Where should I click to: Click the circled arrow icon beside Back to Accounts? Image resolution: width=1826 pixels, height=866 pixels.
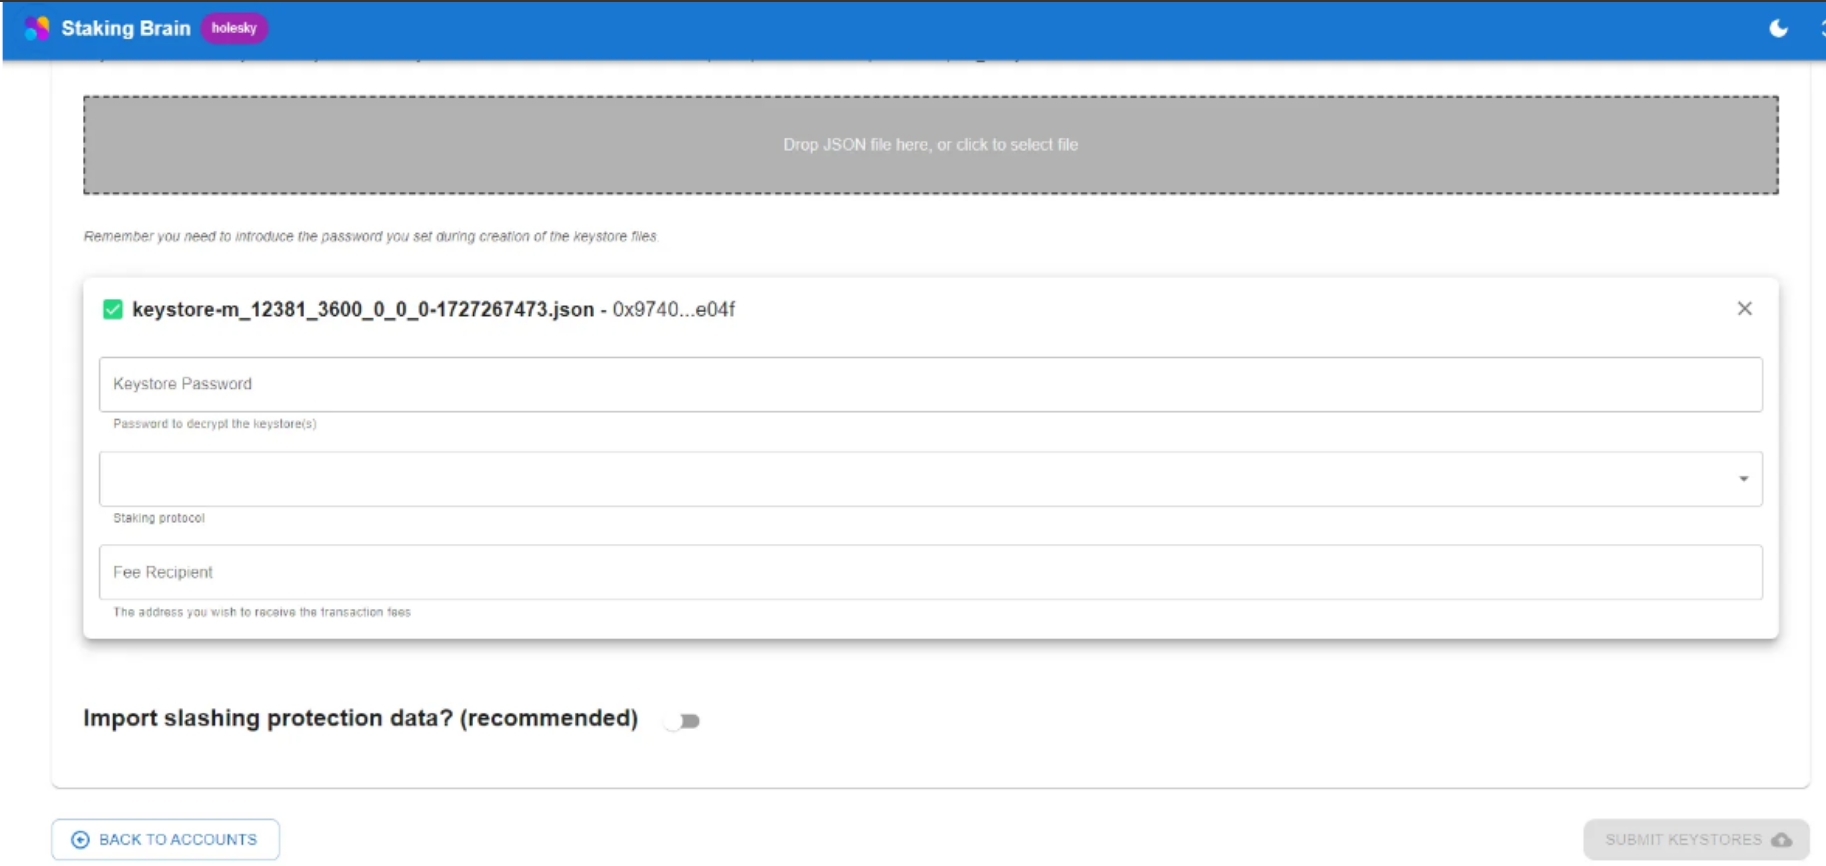81,840
